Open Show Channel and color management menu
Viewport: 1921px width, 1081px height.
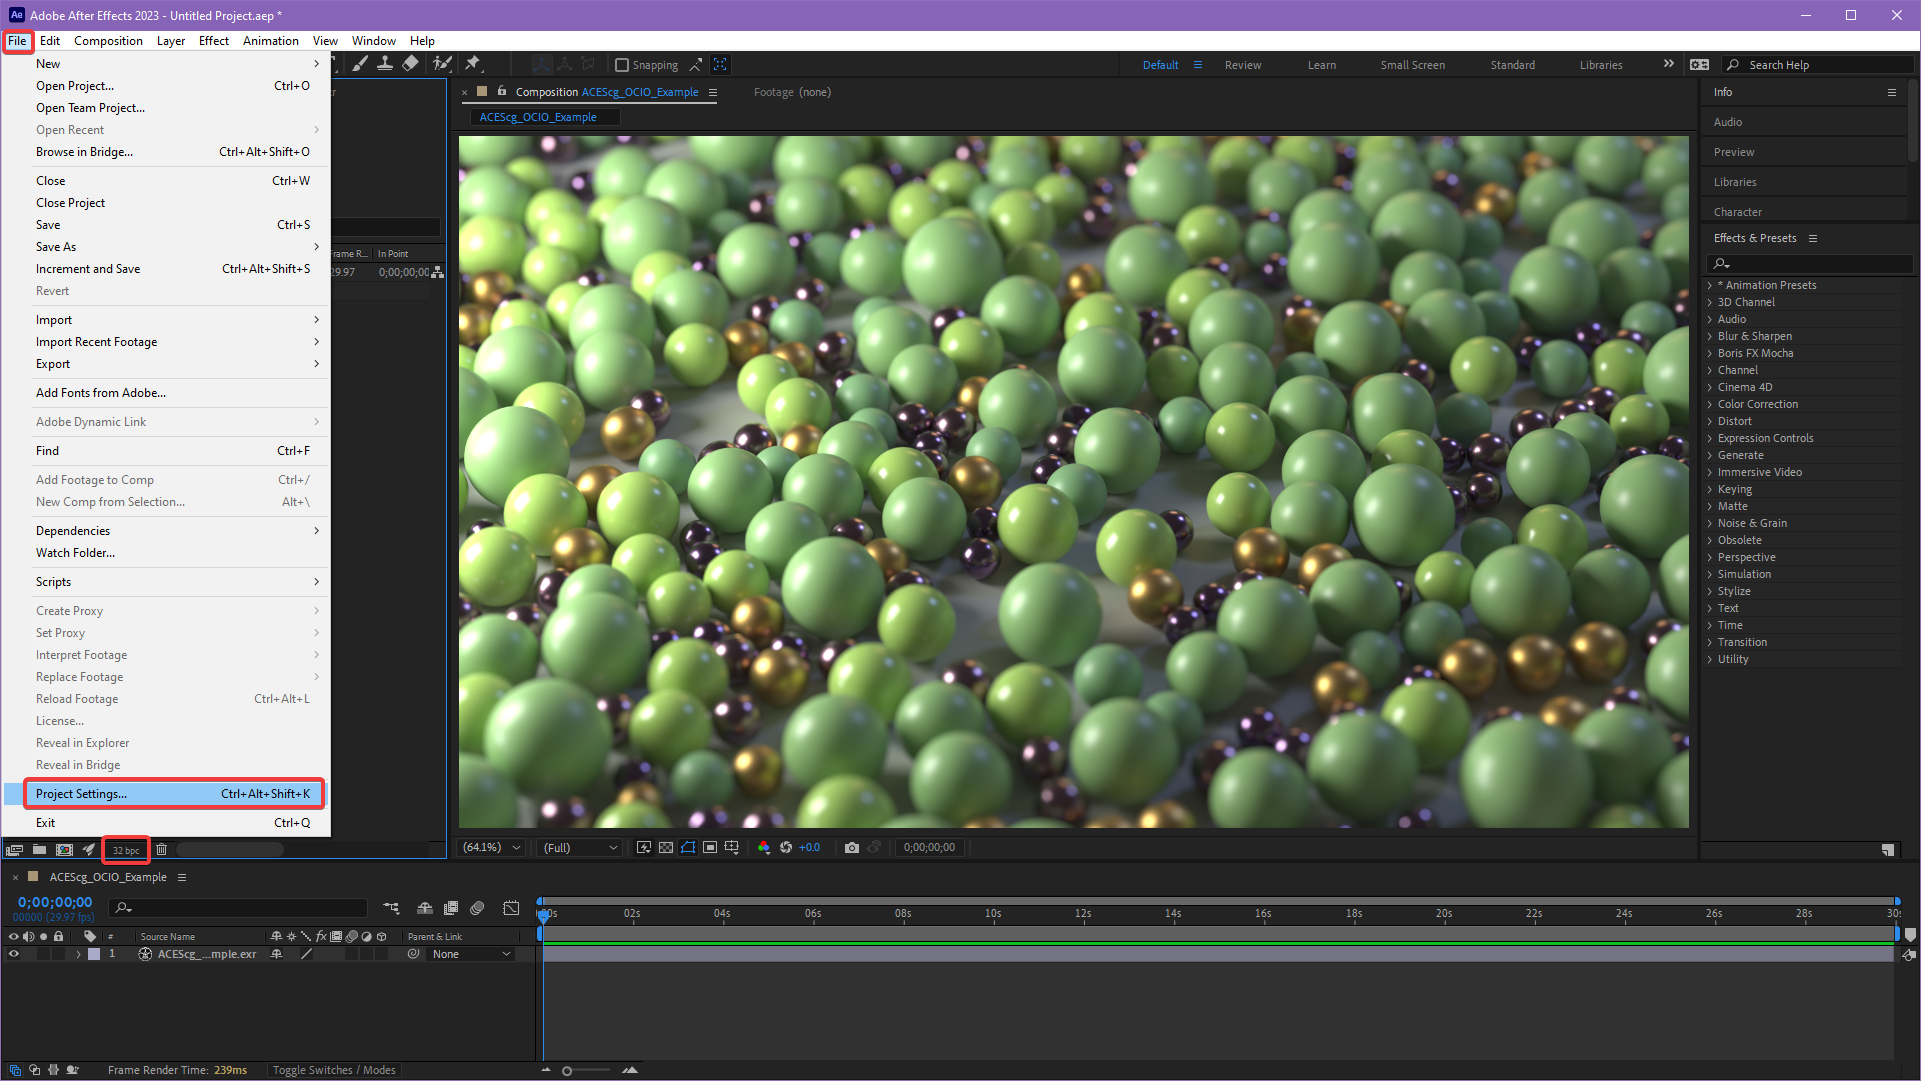[764, 848]
